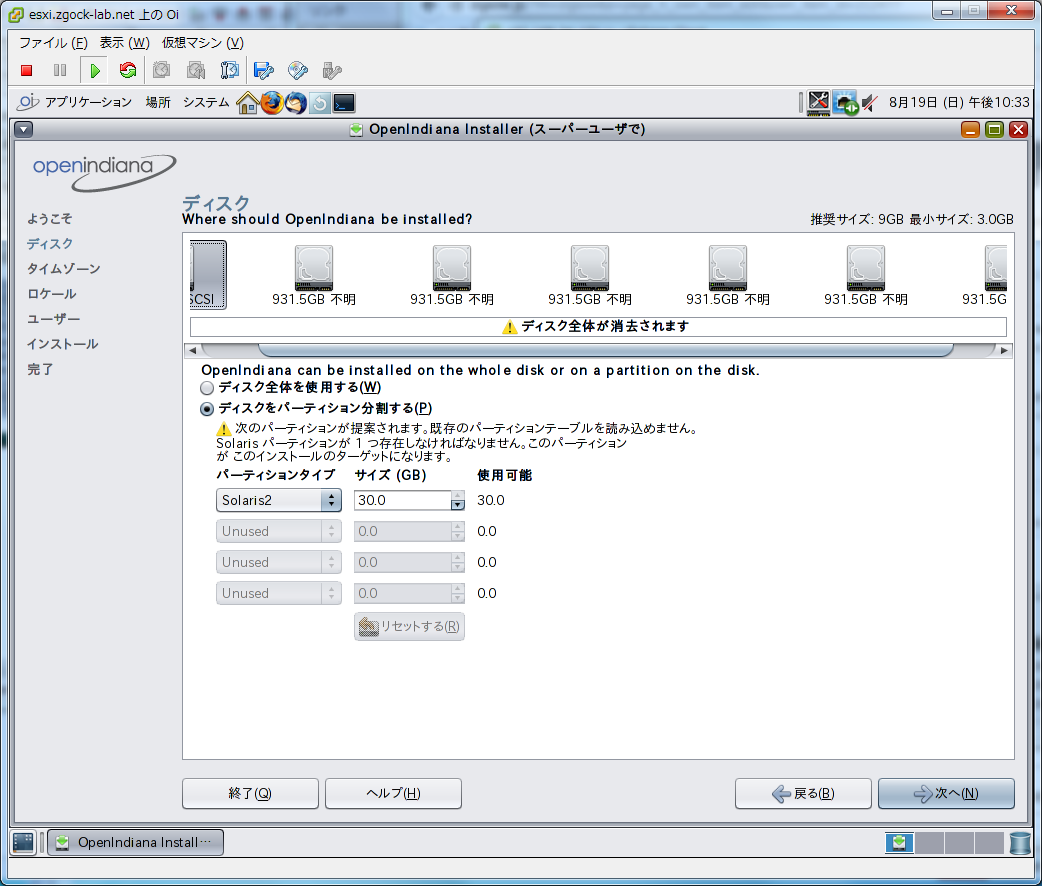
Task: Open the 仮想マシン(V) menu
Action: tap(203, 43)
